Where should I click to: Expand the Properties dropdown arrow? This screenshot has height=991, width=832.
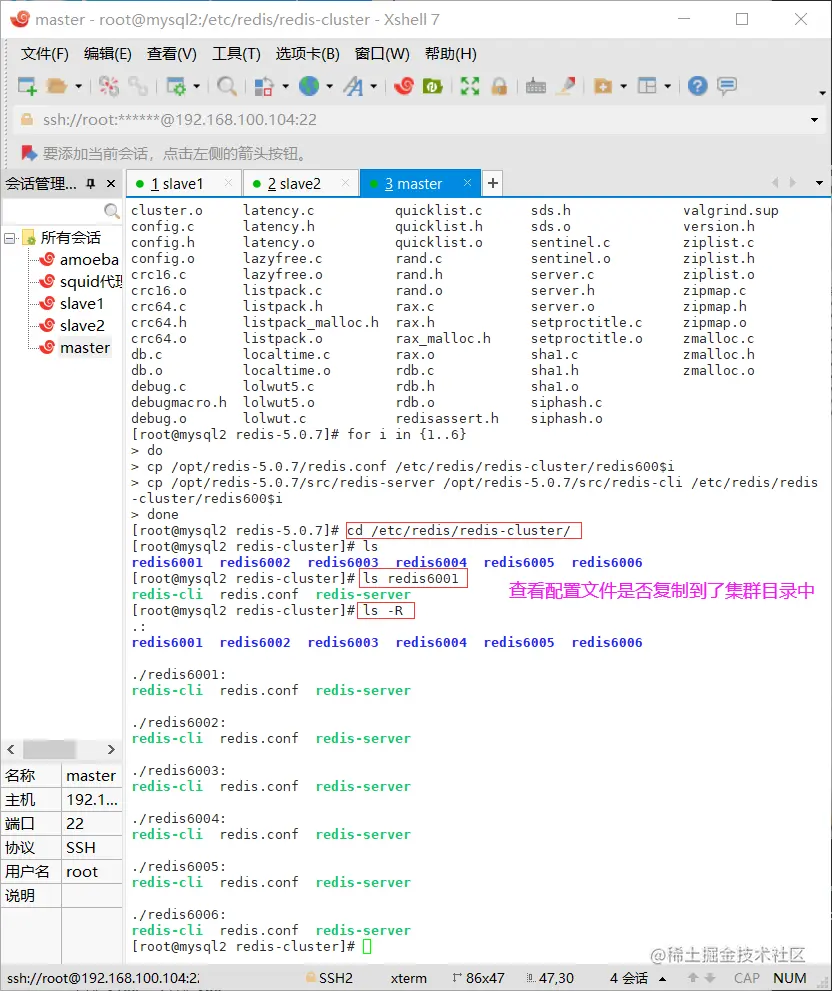click(x=197, y=86)
